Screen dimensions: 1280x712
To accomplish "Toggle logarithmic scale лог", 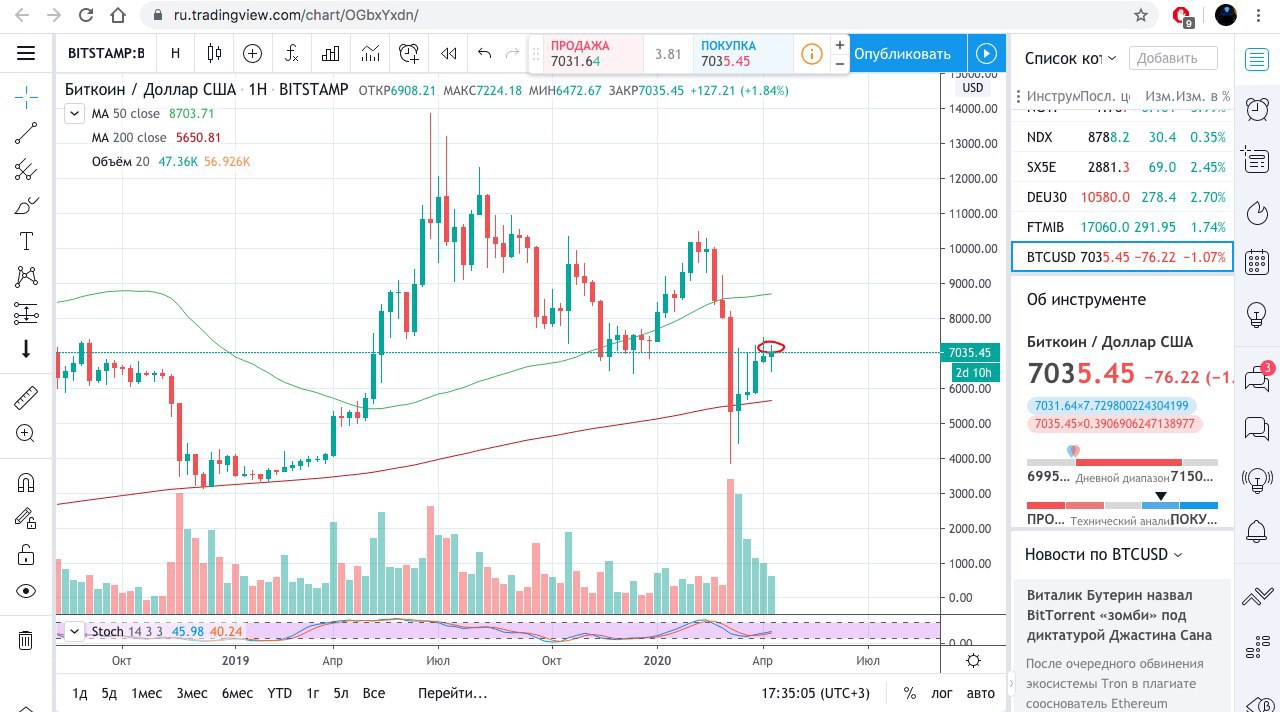I will pos(942,693).
